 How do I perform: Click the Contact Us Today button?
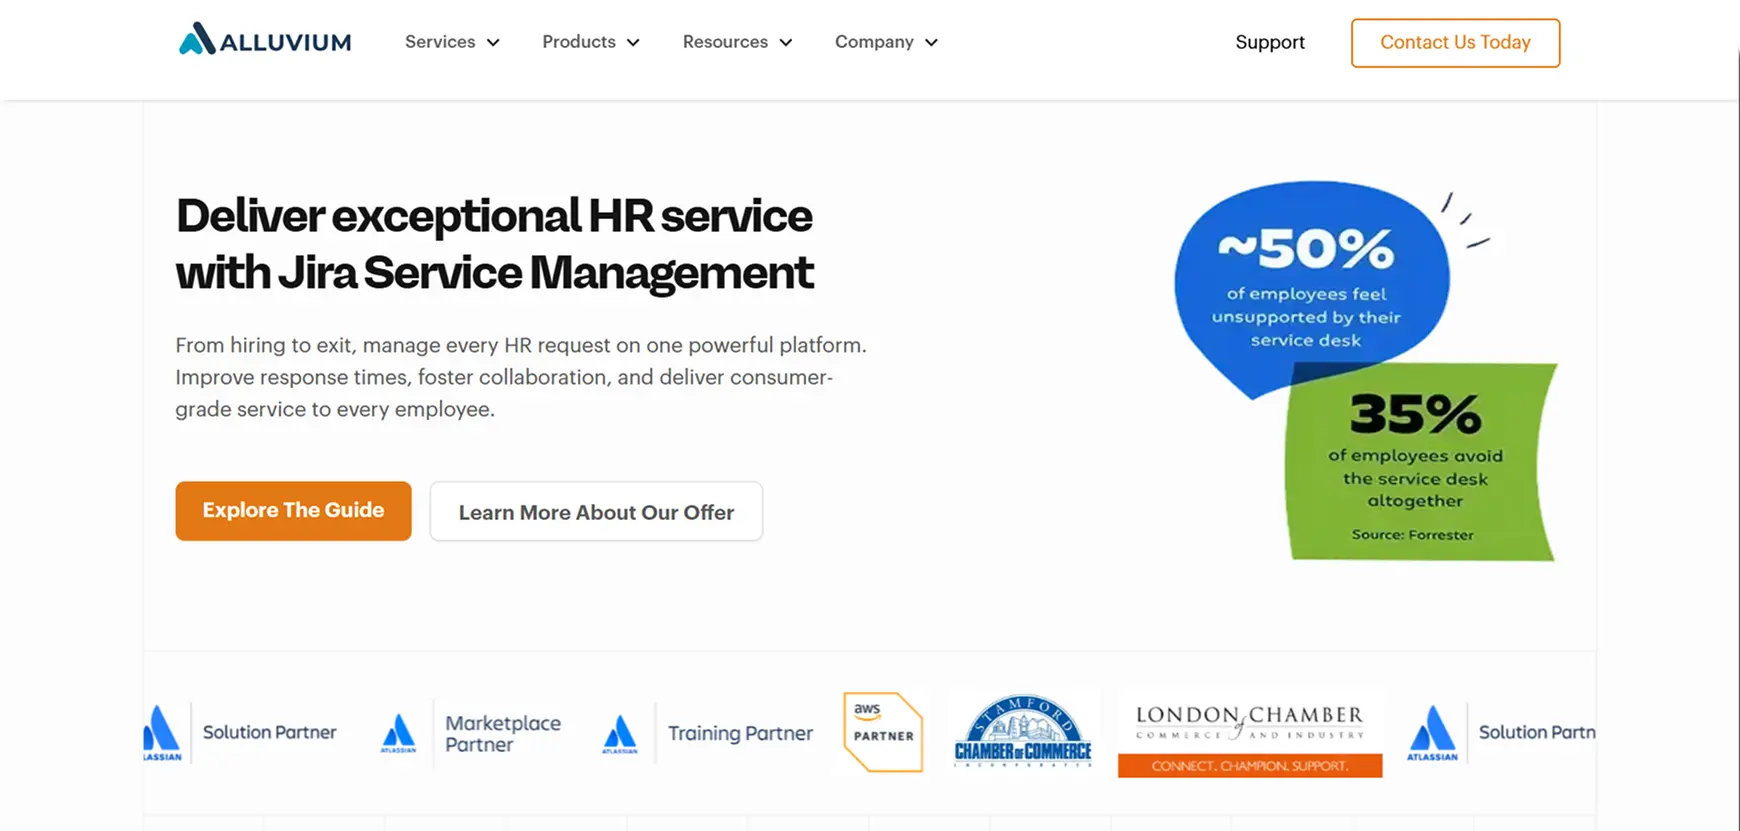coord(1455,43)
